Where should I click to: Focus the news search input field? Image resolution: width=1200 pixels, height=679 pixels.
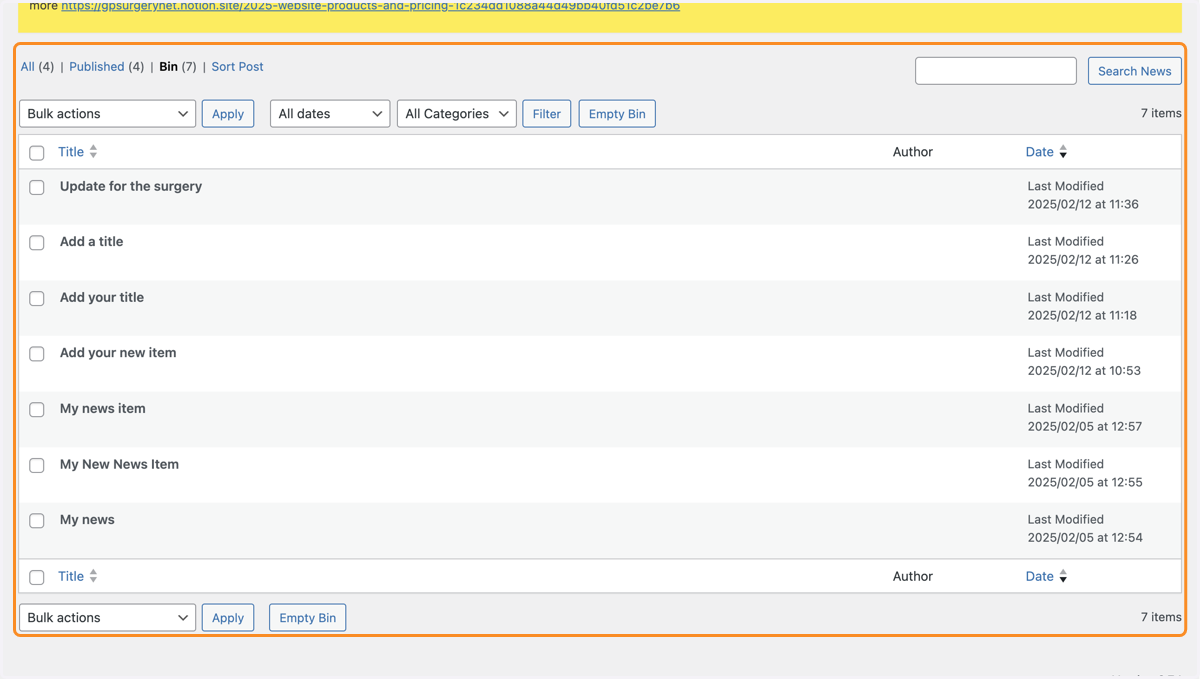[996, 71]
